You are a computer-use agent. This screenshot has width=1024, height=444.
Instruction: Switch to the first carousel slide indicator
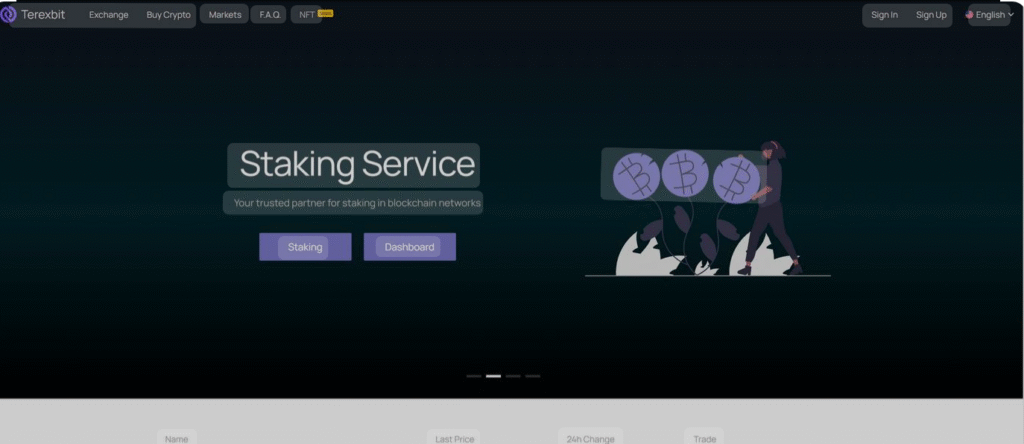point(473,376)
